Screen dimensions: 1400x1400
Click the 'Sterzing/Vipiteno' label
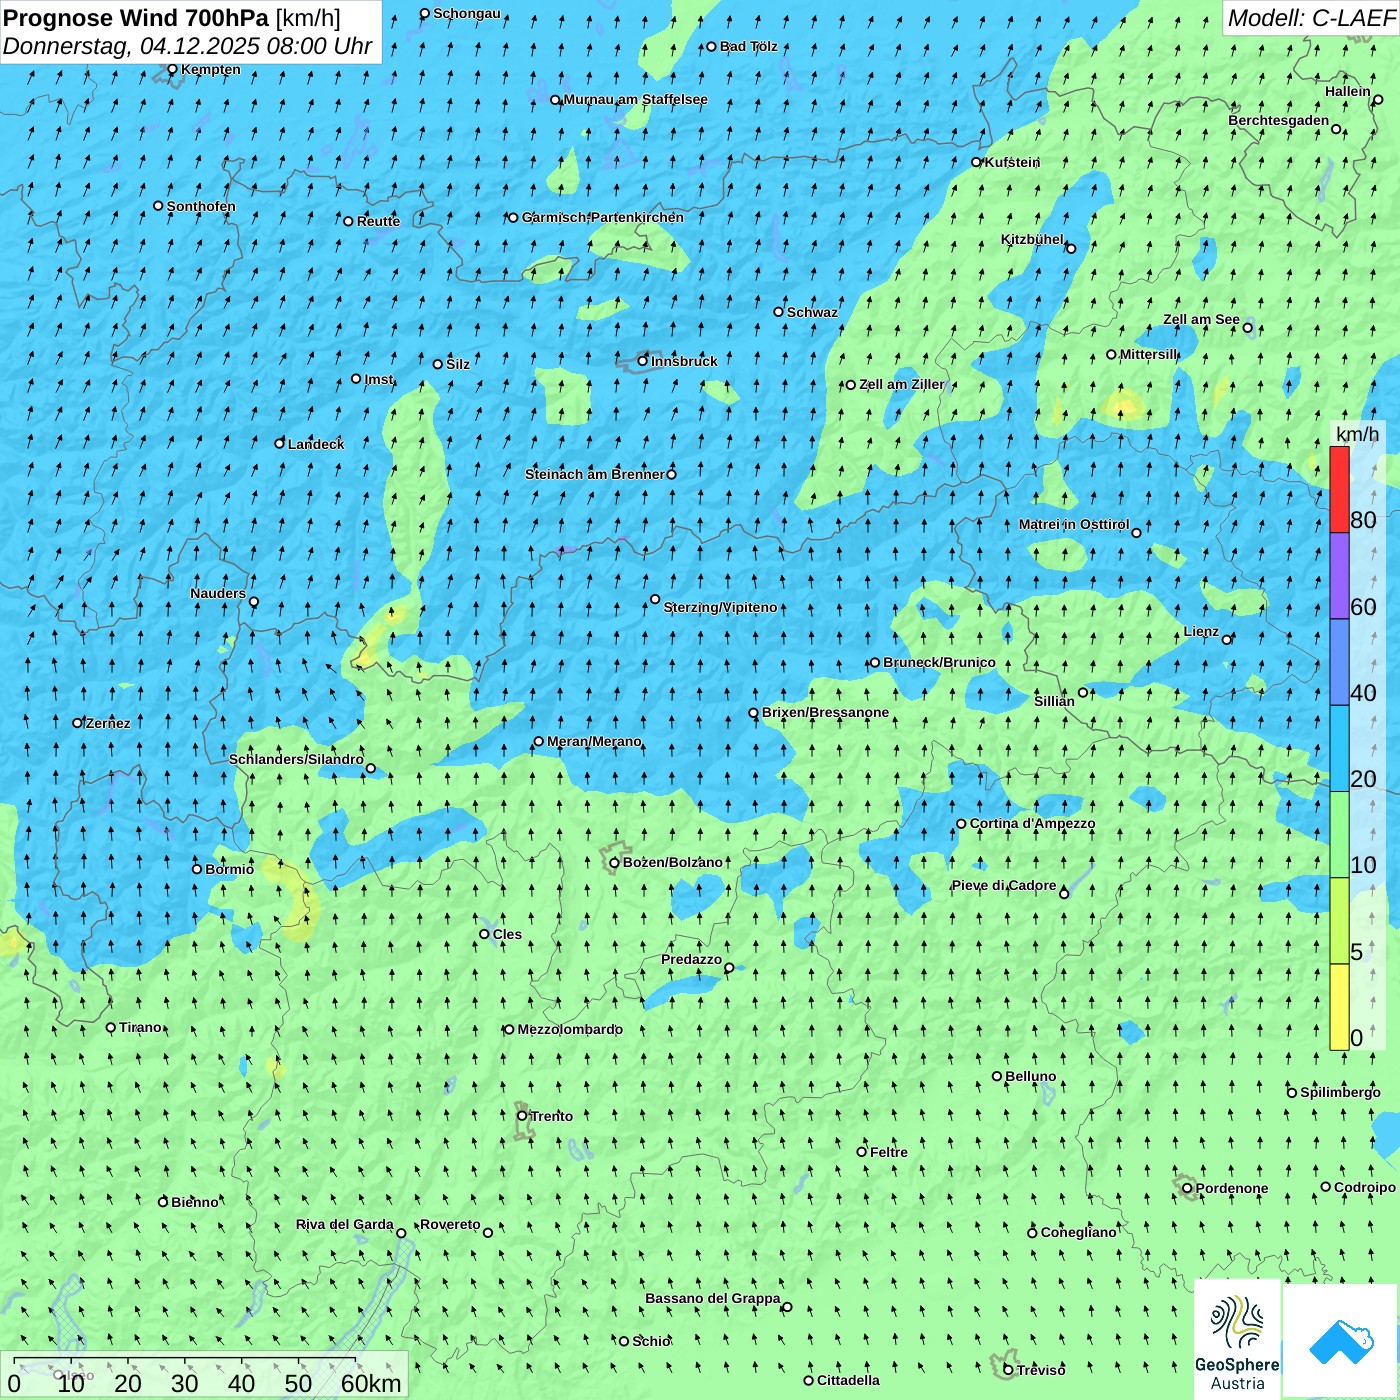click(720, 607)
